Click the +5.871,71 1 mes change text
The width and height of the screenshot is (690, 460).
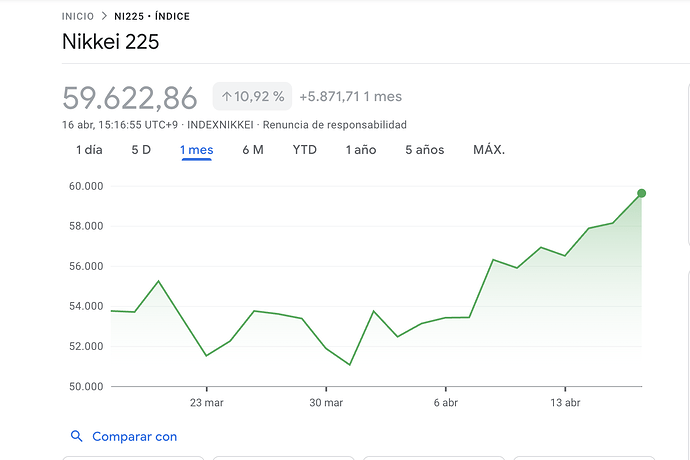(x=351, y=96)
